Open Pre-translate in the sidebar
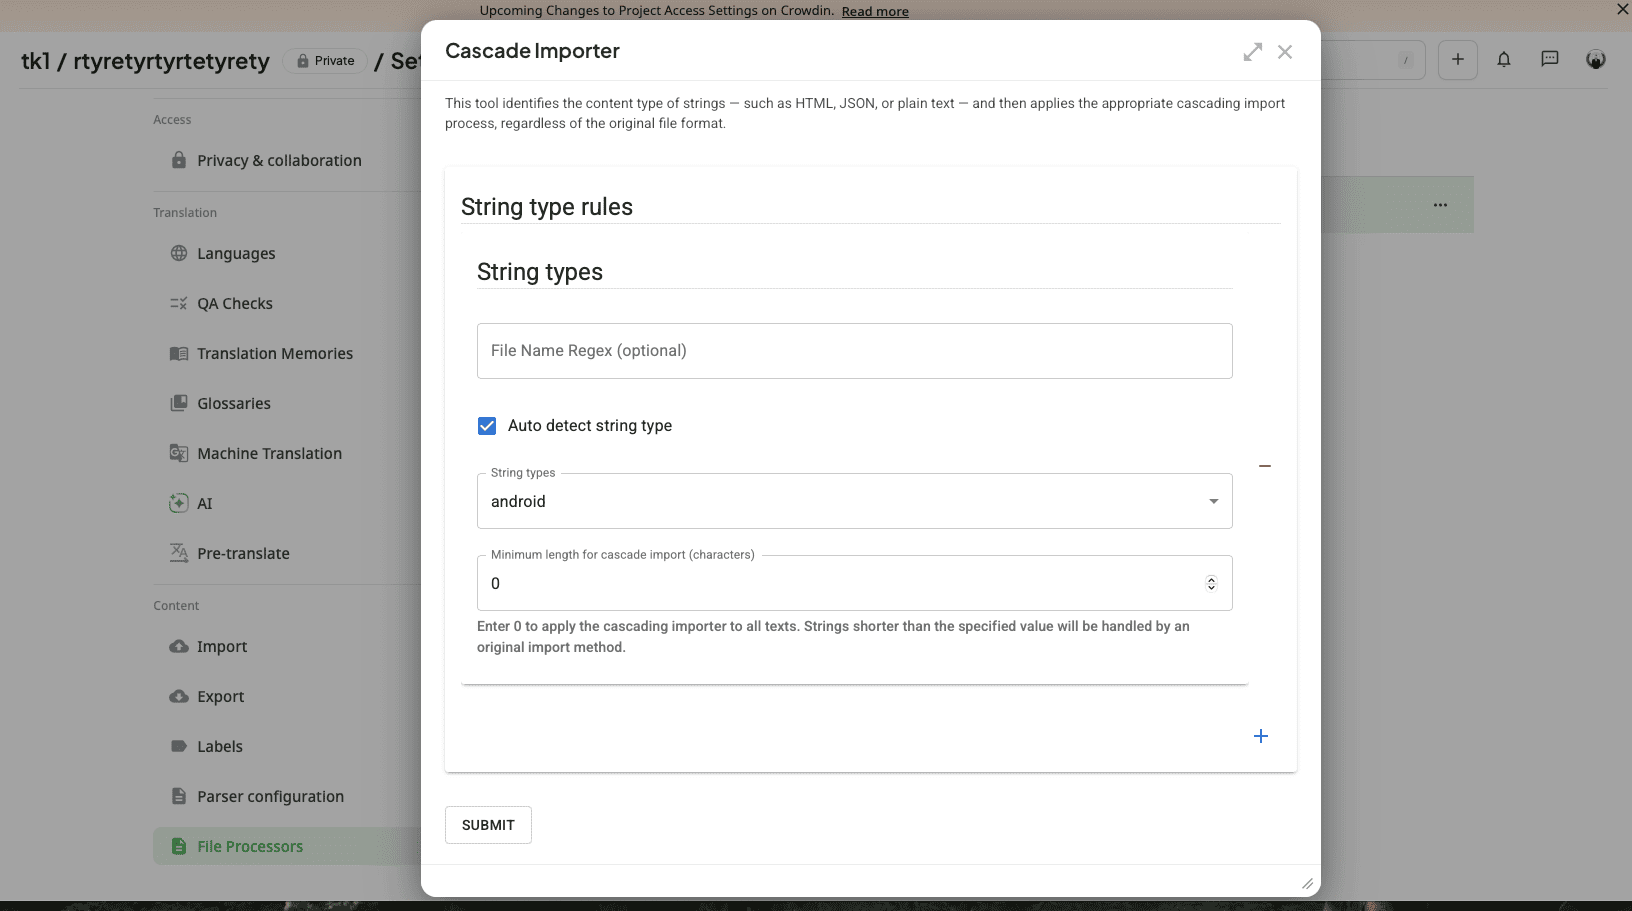 (243, 553)
